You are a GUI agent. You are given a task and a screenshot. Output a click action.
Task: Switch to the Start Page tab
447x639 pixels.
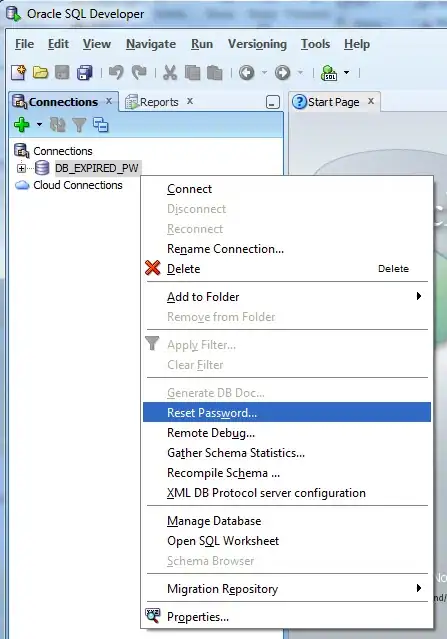tap(333, 102)
